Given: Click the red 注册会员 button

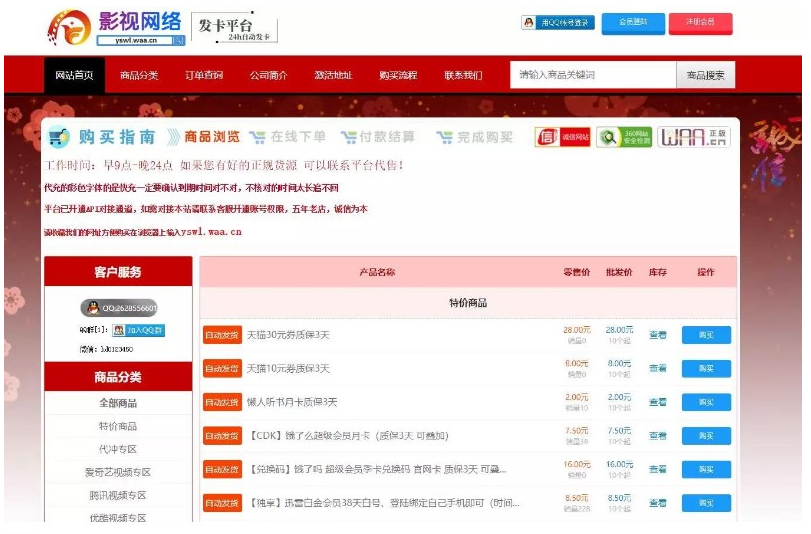Looking at the screenshot, I should tap(700, 23).
